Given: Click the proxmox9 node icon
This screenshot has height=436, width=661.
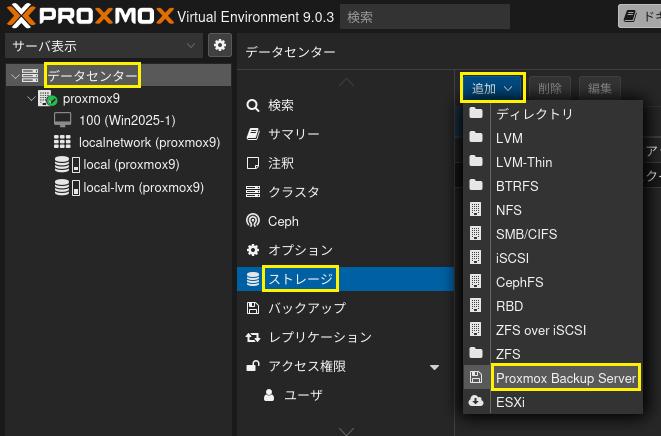Looking at the screenshot, I should pos(47,99).
